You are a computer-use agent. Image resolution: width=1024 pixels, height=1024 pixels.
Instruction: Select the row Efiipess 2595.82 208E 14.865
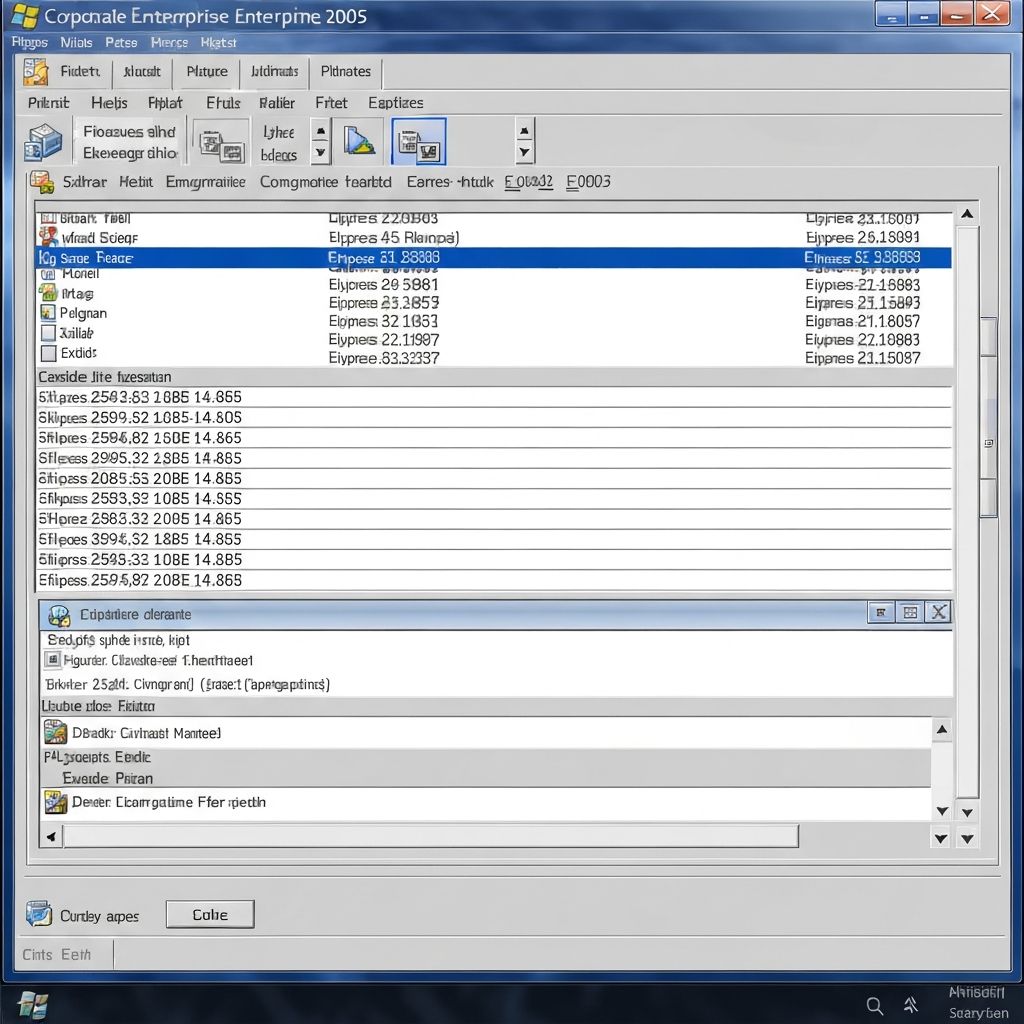click(493, 580)
